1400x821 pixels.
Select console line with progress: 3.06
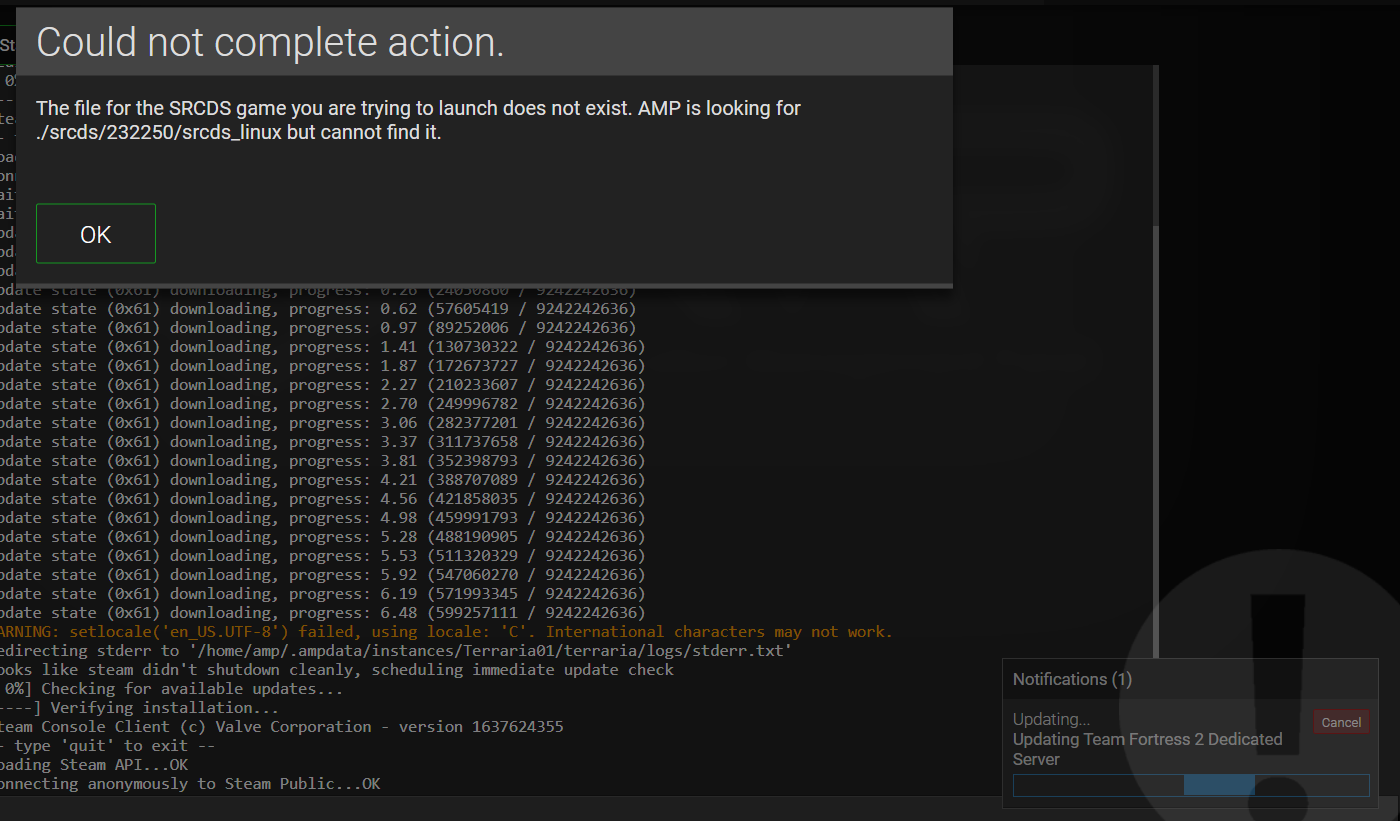[x=322, y=423]
